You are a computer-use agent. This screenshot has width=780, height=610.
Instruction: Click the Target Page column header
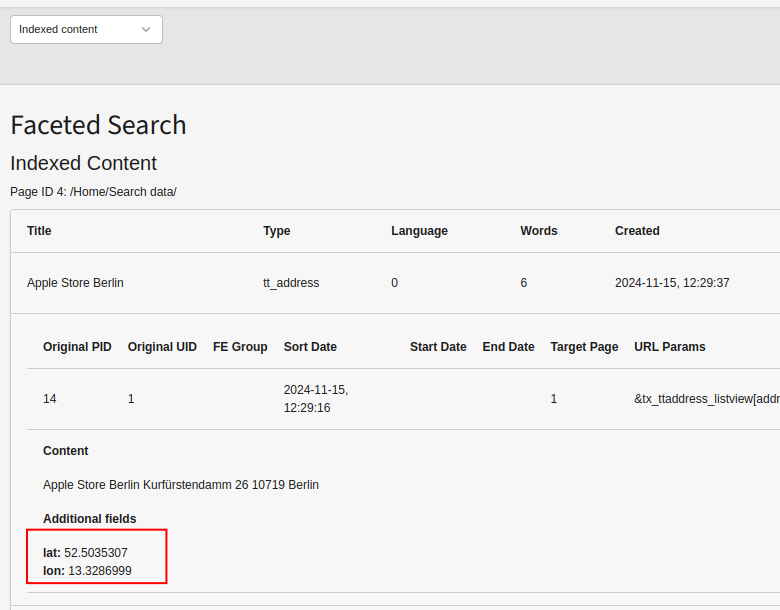click(x=584, y=347)
